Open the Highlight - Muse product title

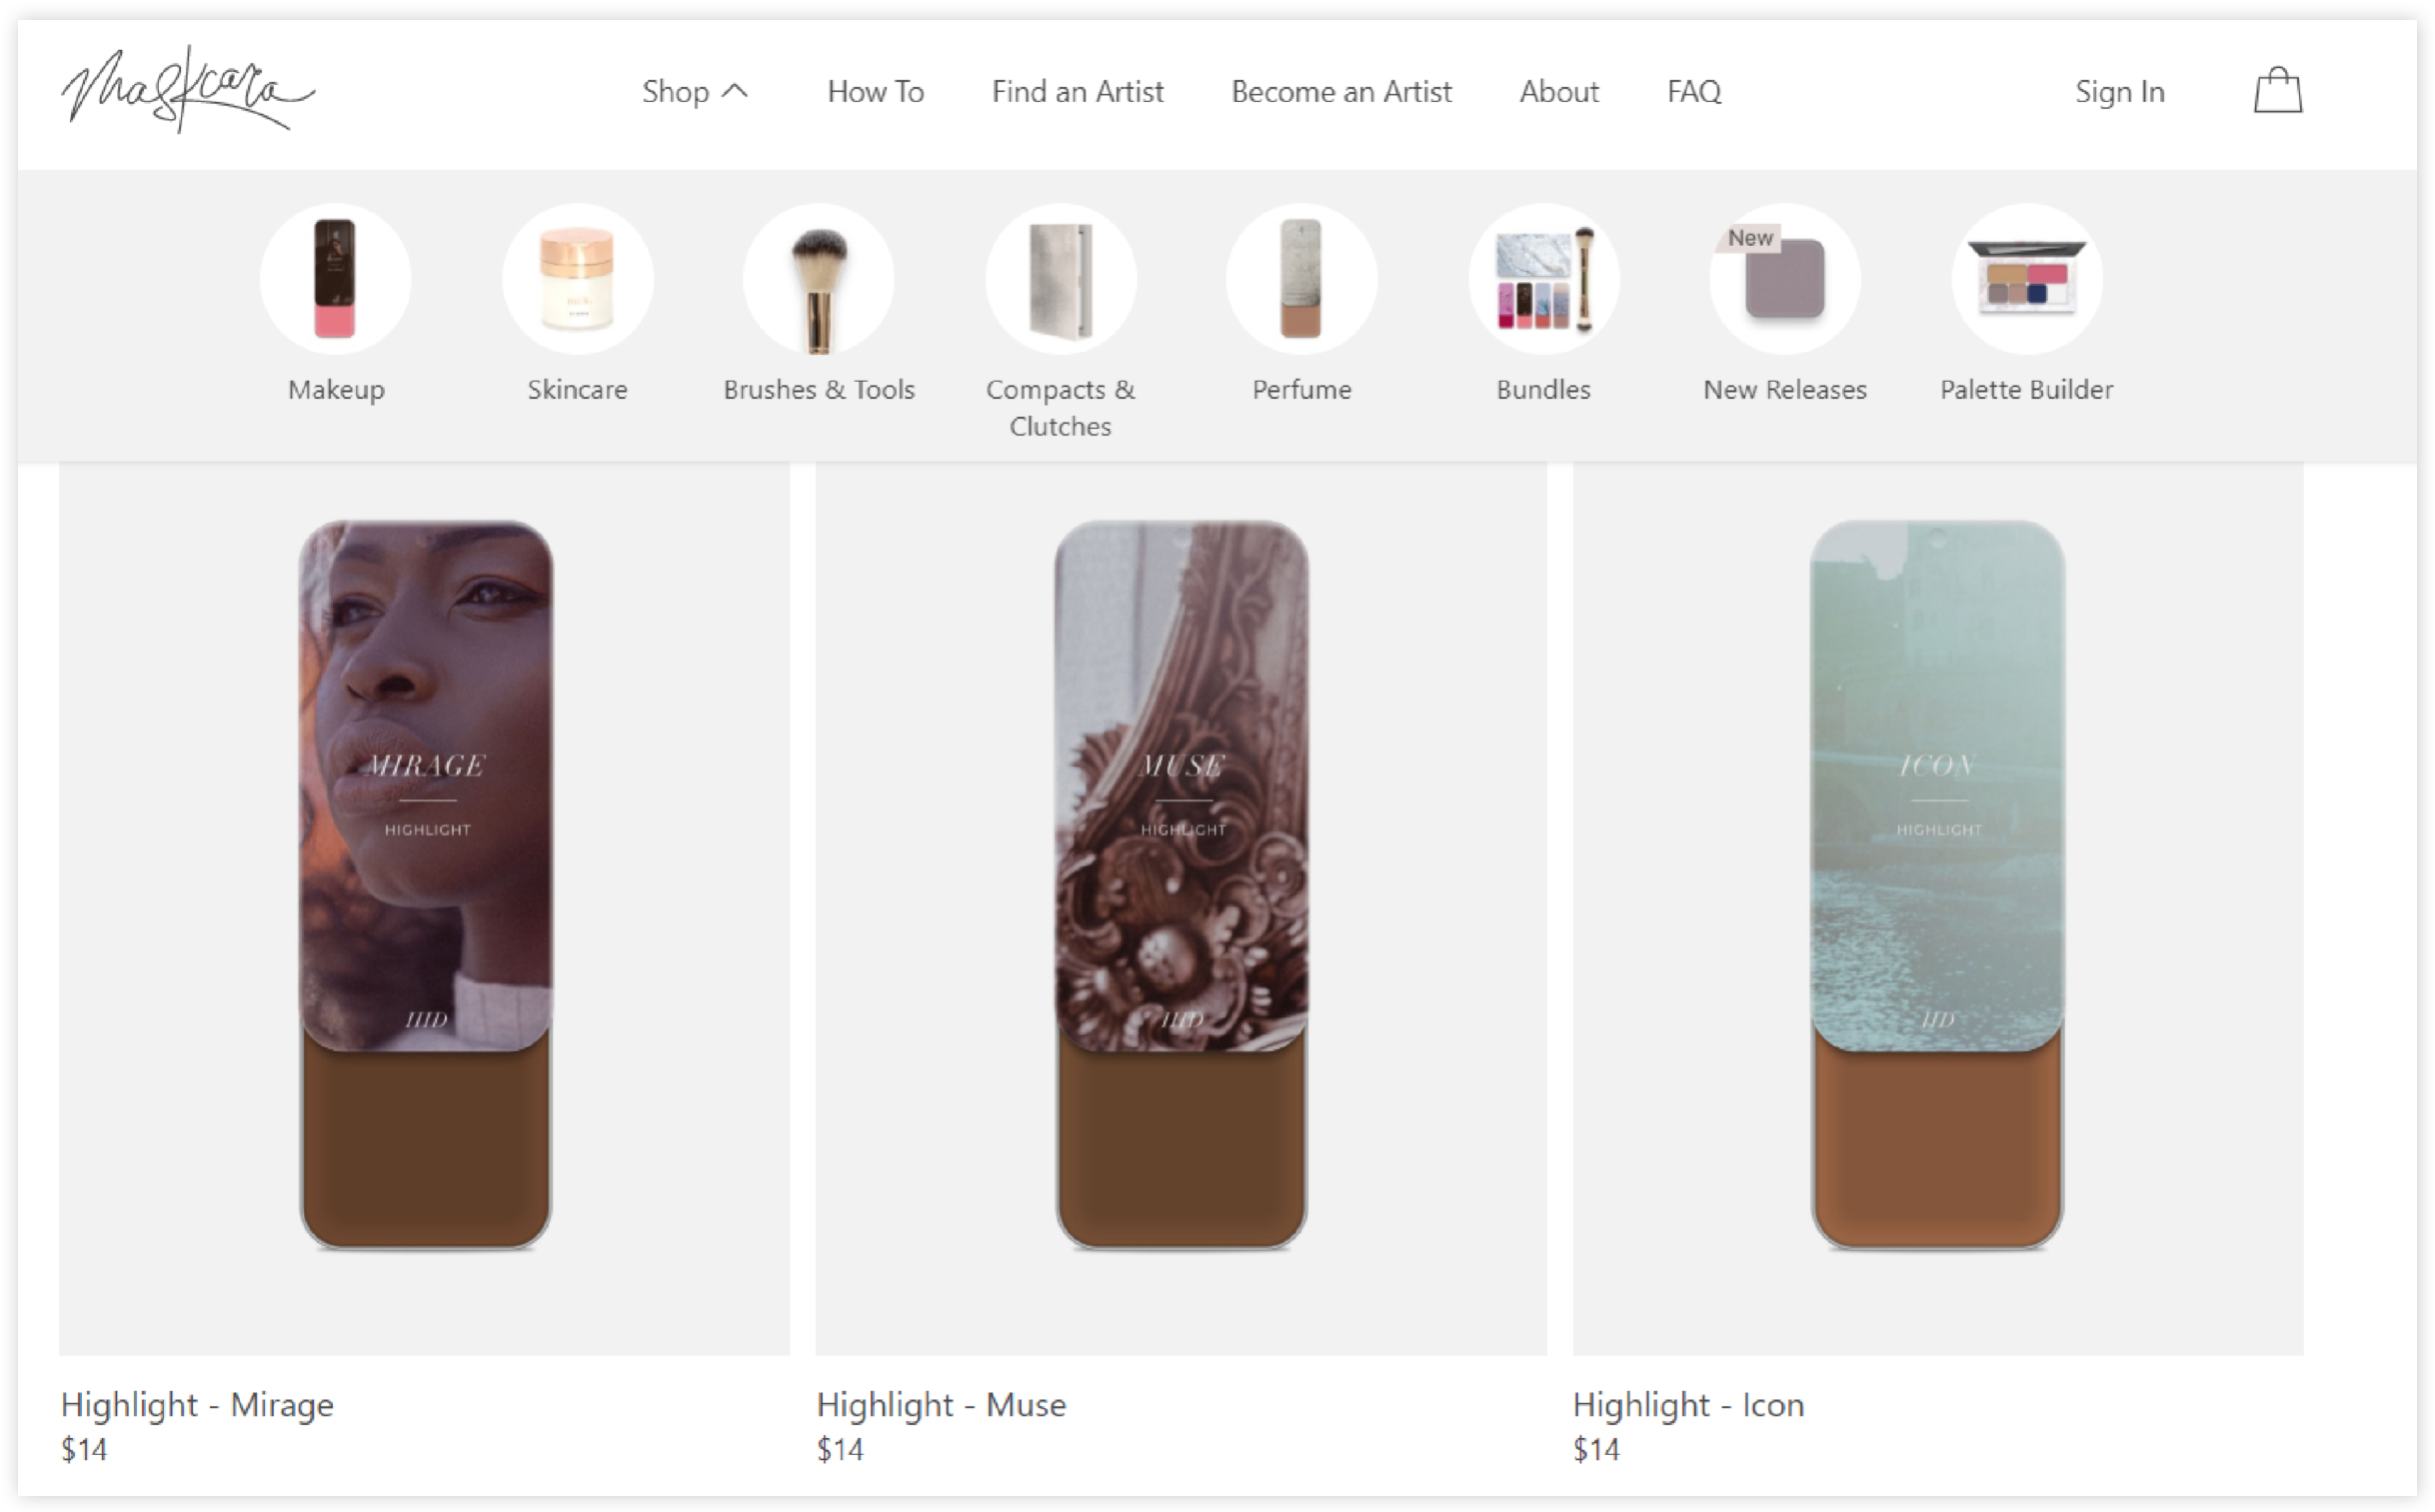pyautogui.click(x=941, y=1405)
